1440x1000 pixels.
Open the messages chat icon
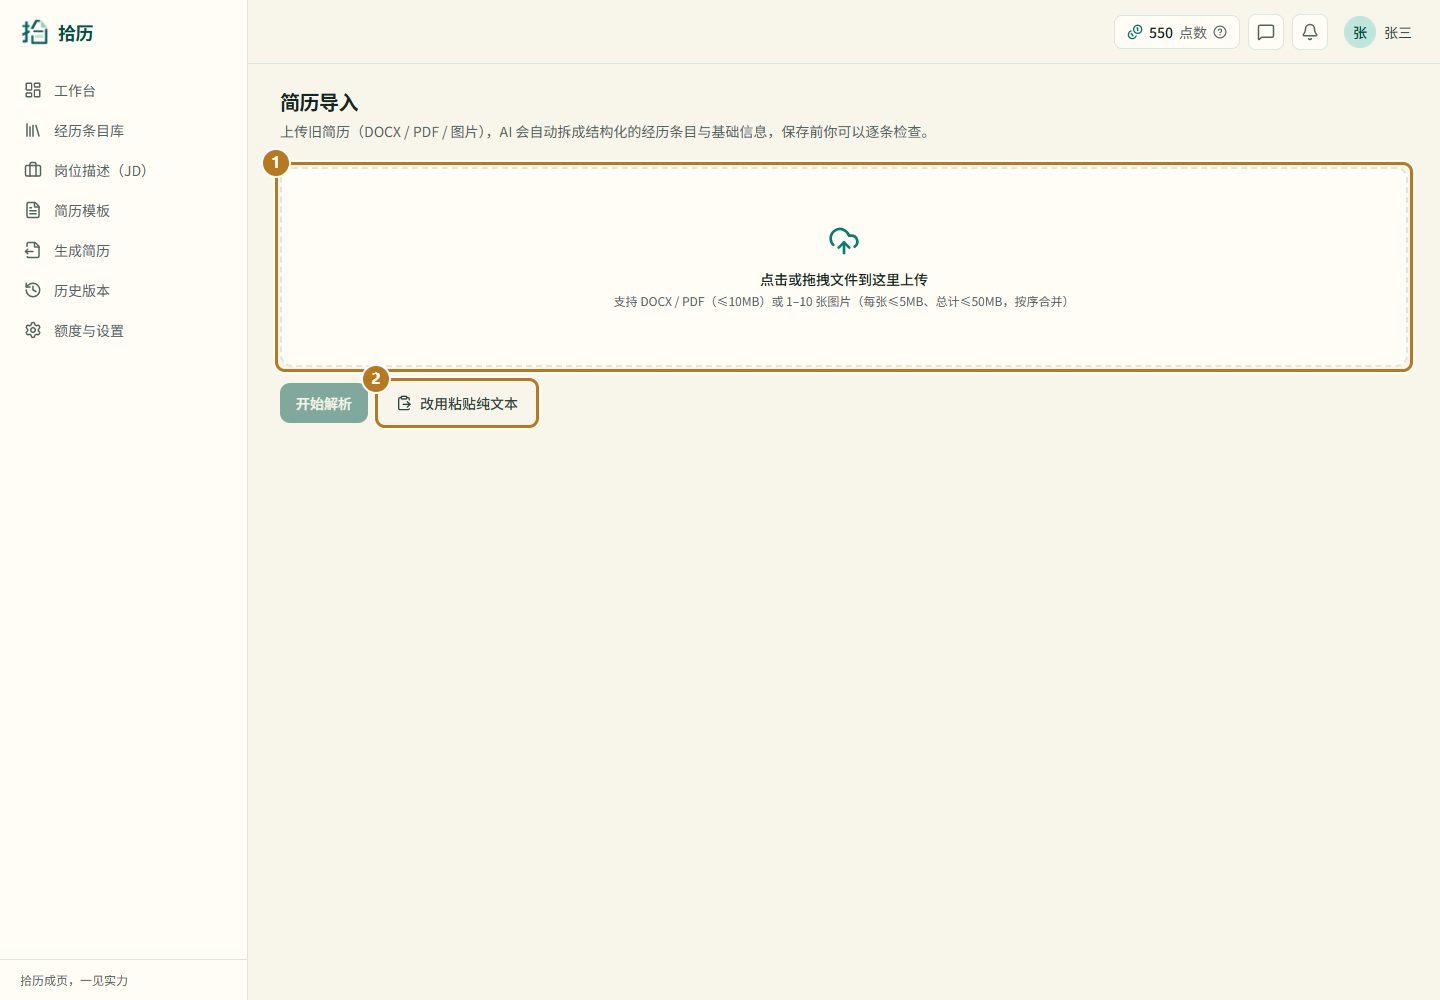pos(1266,32)
